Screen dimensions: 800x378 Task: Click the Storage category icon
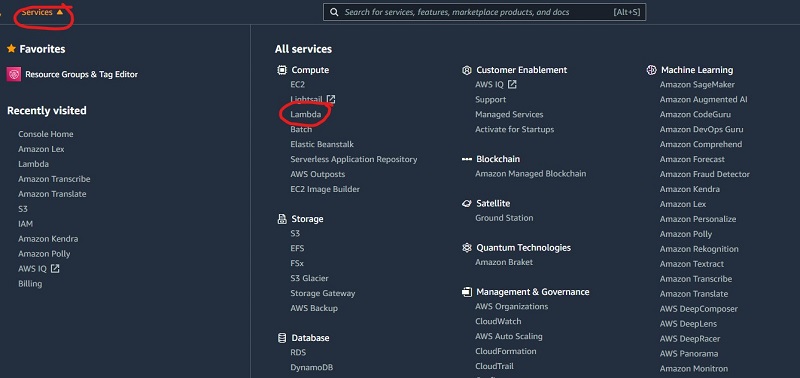click(x=282, y=219)
